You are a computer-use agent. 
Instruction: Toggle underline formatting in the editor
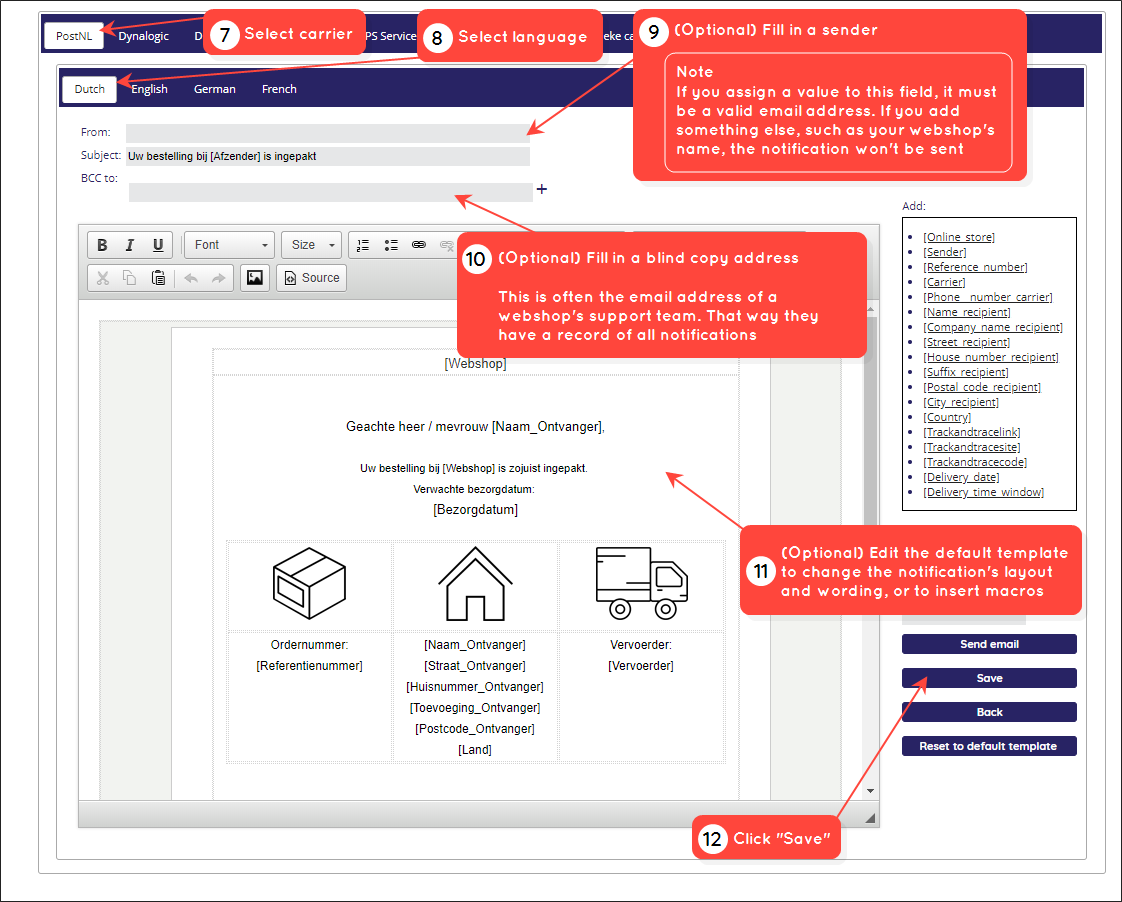pyautogui.click(x=158, y=245)
